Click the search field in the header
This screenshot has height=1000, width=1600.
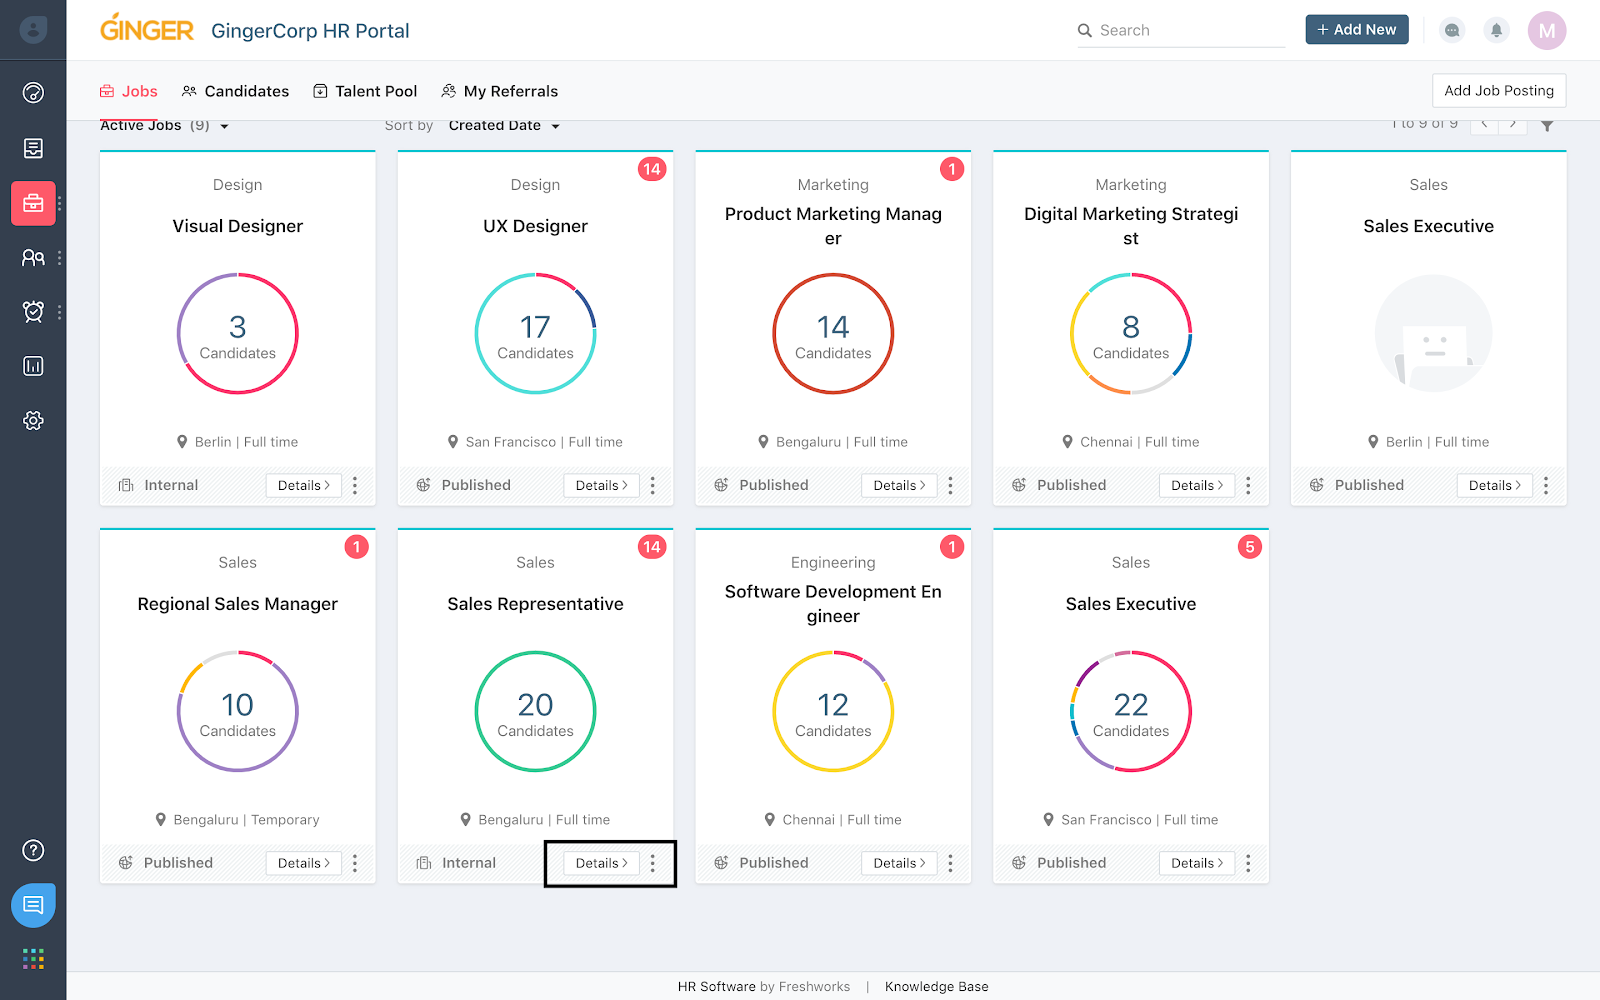coord(1180,30)
